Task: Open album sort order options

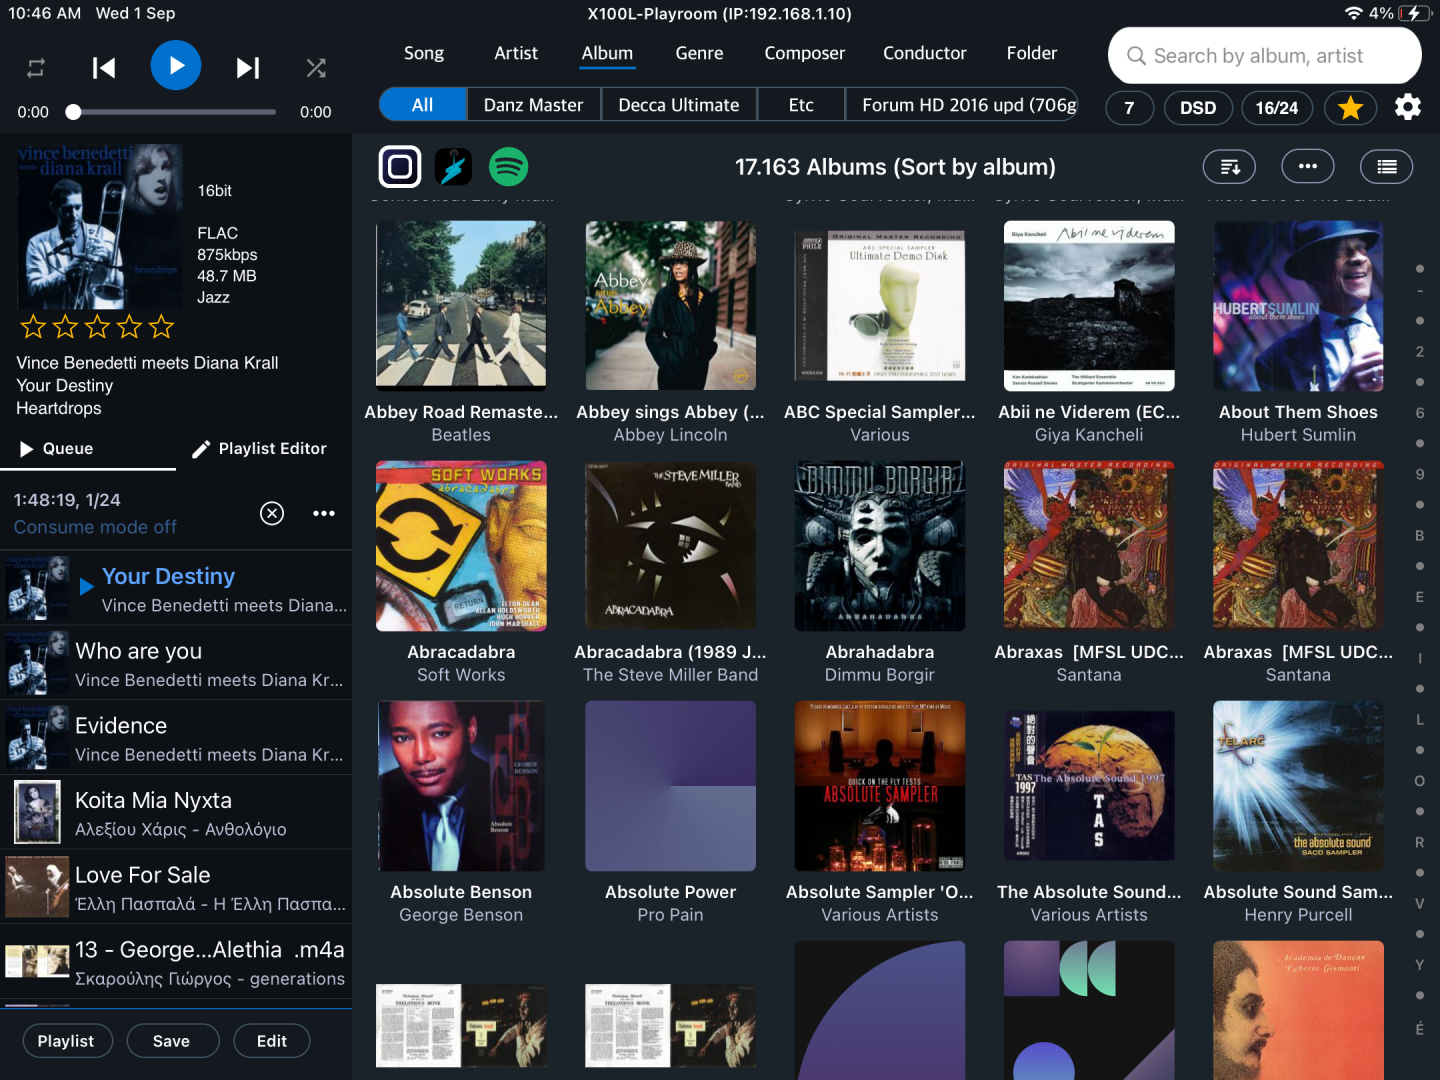Action: pyautogui.click(x=1230, y=167)
